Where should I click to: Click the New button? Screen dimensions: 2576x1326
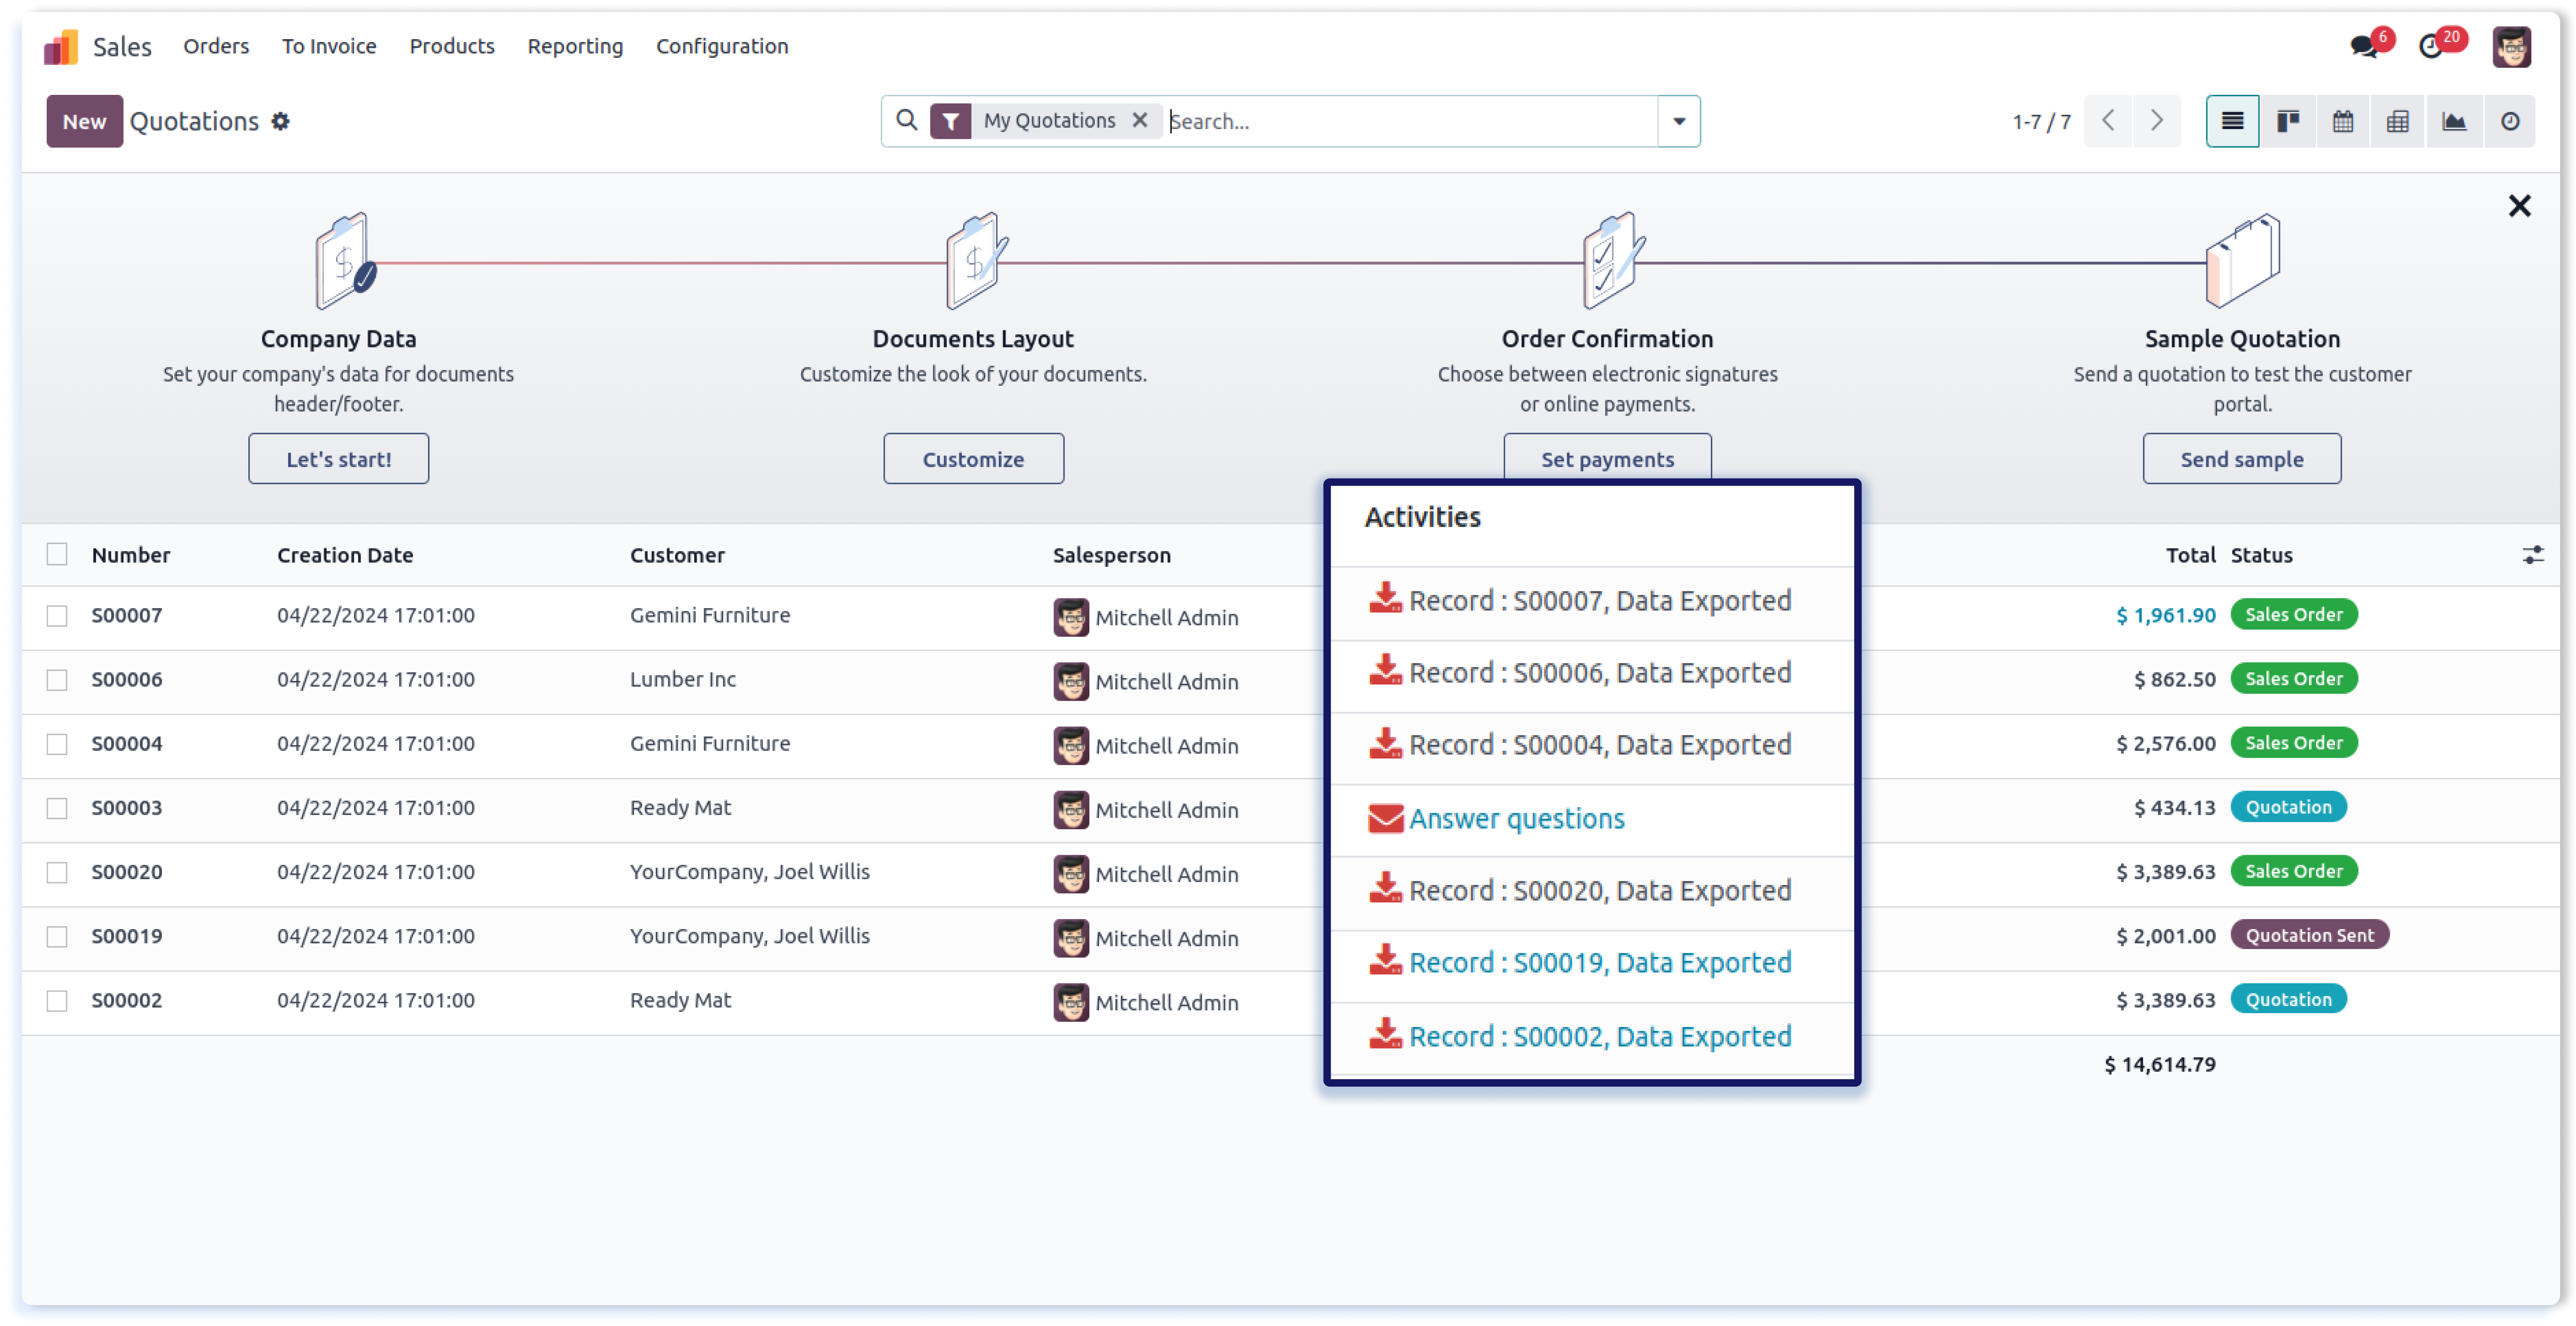84,121
